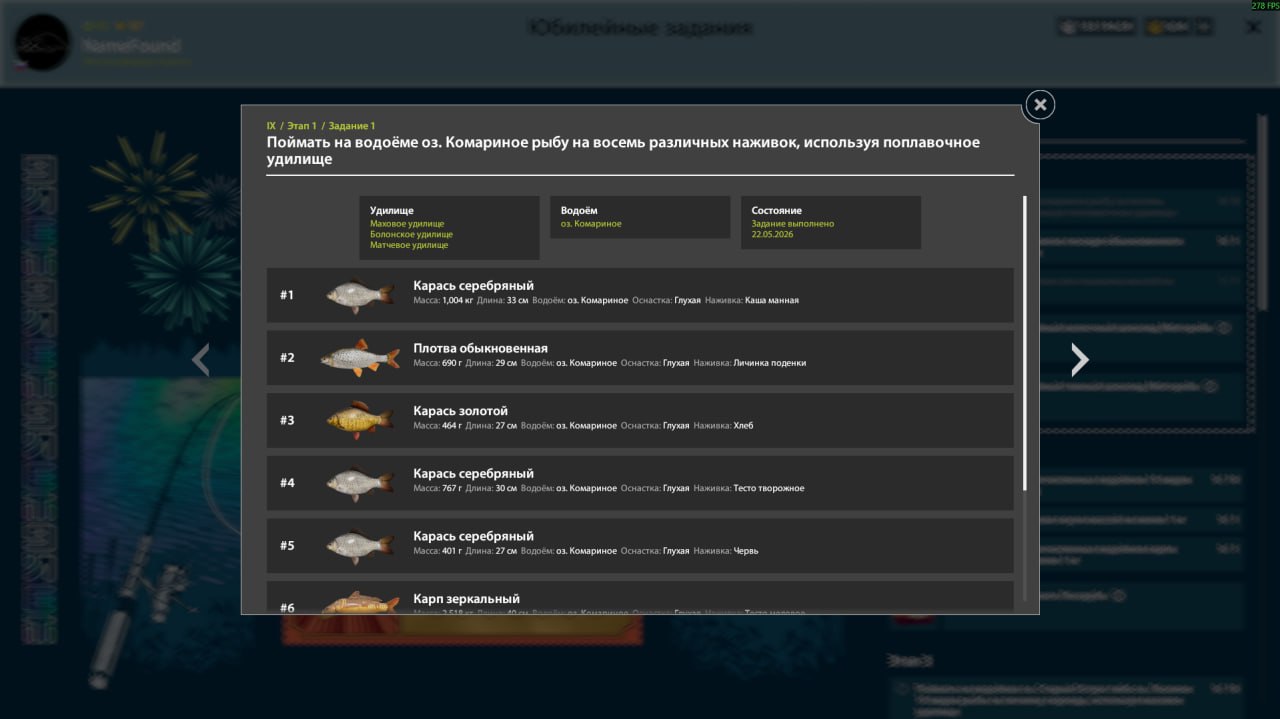Click the silver crucian fish image in row #1
The width and height of the screenshot is (1280, 719).
pos(359,295)
